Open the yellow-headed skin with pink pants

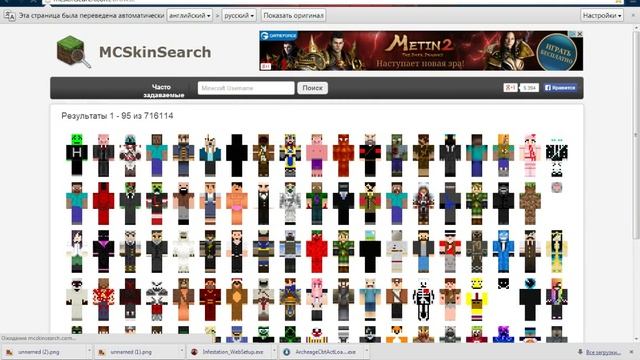point(477,300)
